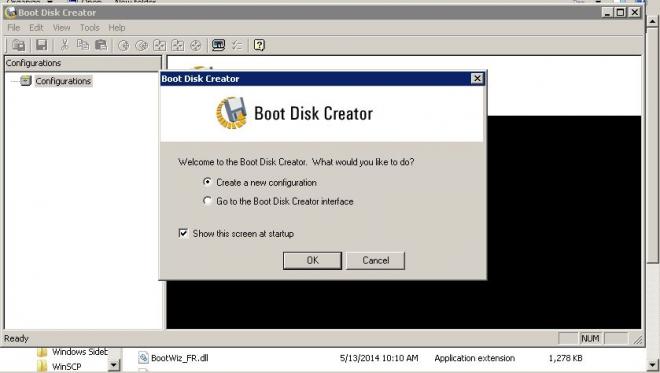The image size is (660, 373).
Task: Click the WinSCP folder icon
Action: point(42,367)
